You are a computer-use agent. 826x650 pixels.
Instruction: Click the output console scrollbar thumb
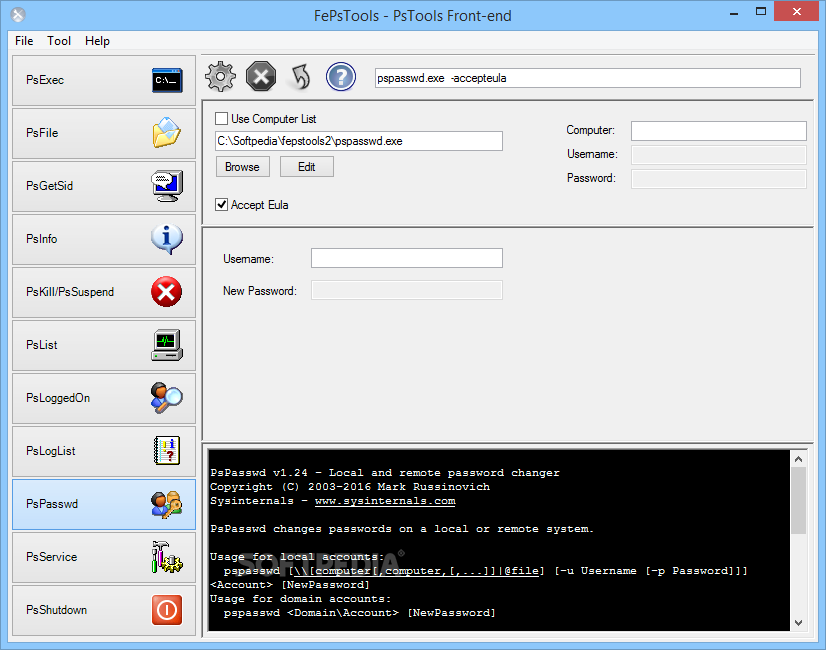point(798,500)
